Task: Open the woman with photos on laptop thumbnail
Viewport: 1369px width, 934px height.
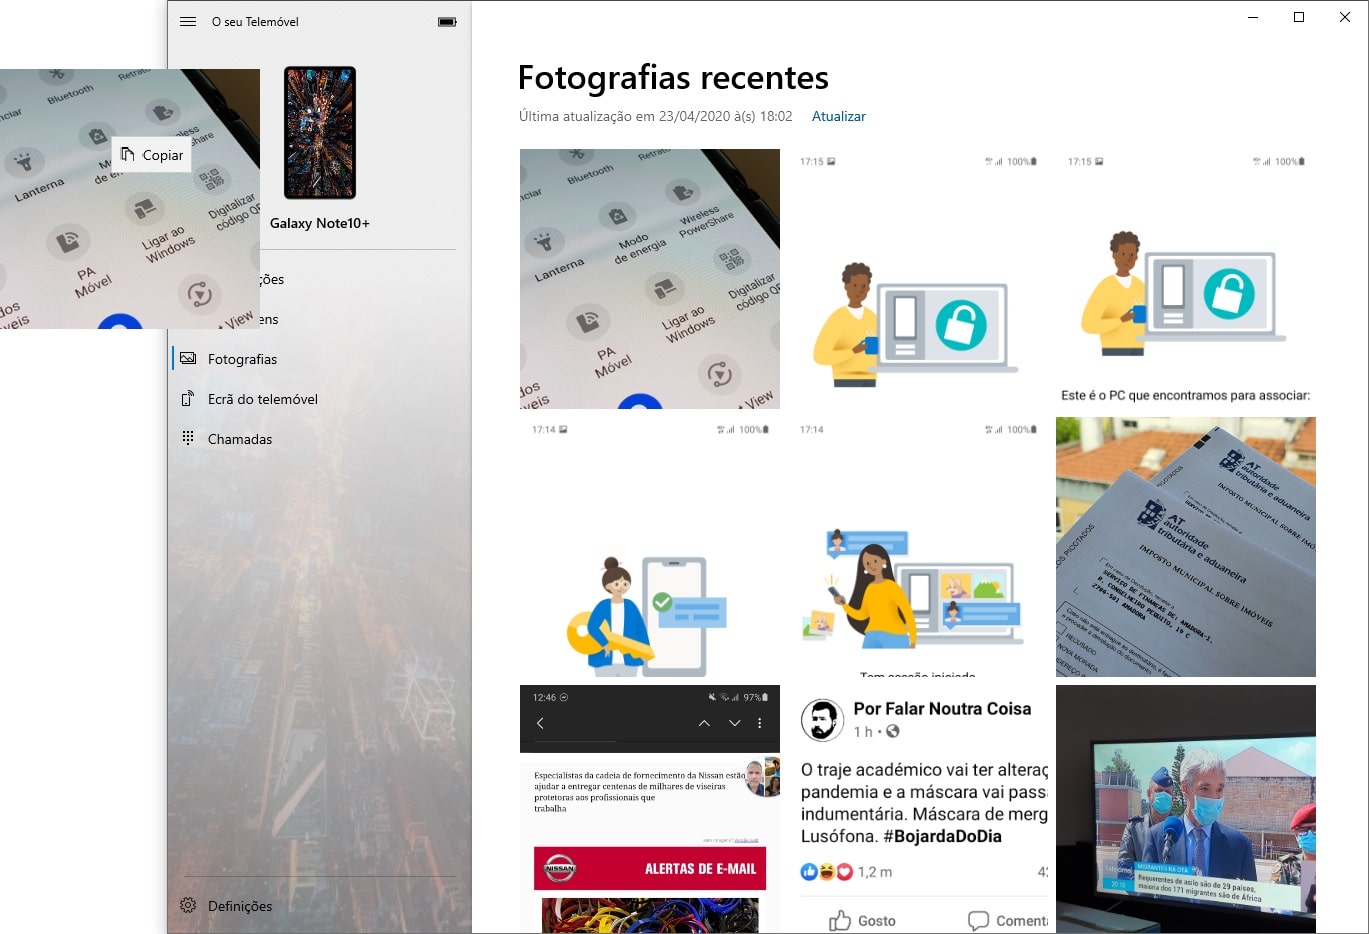Action: tap(918, 547)
